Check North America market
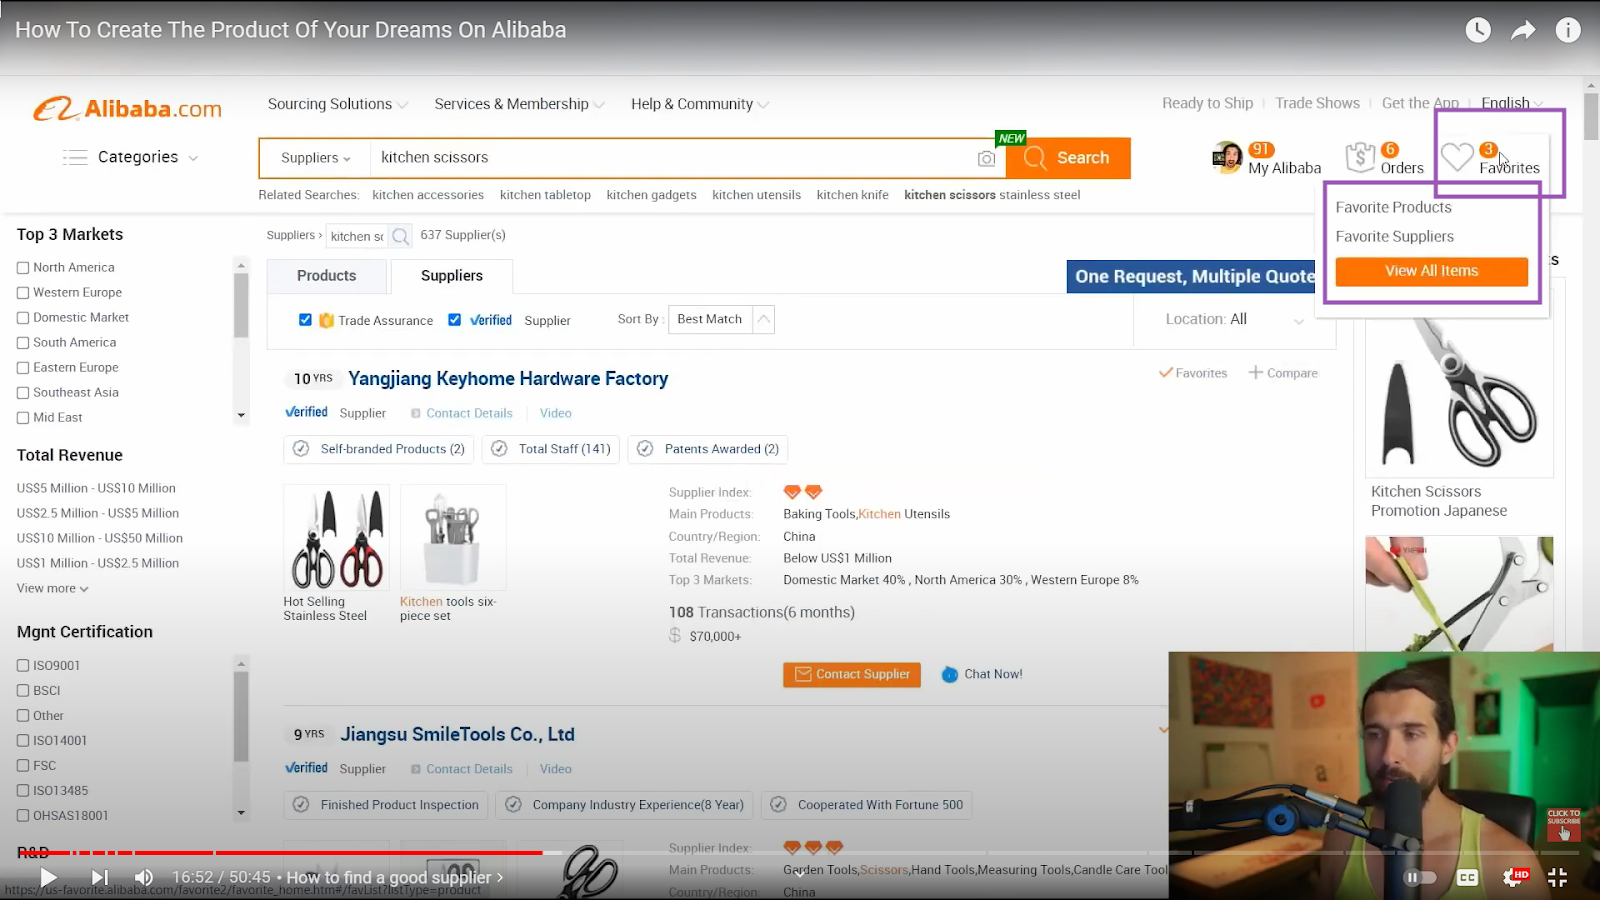The image size is (1600, 900). tap(23, 268)
